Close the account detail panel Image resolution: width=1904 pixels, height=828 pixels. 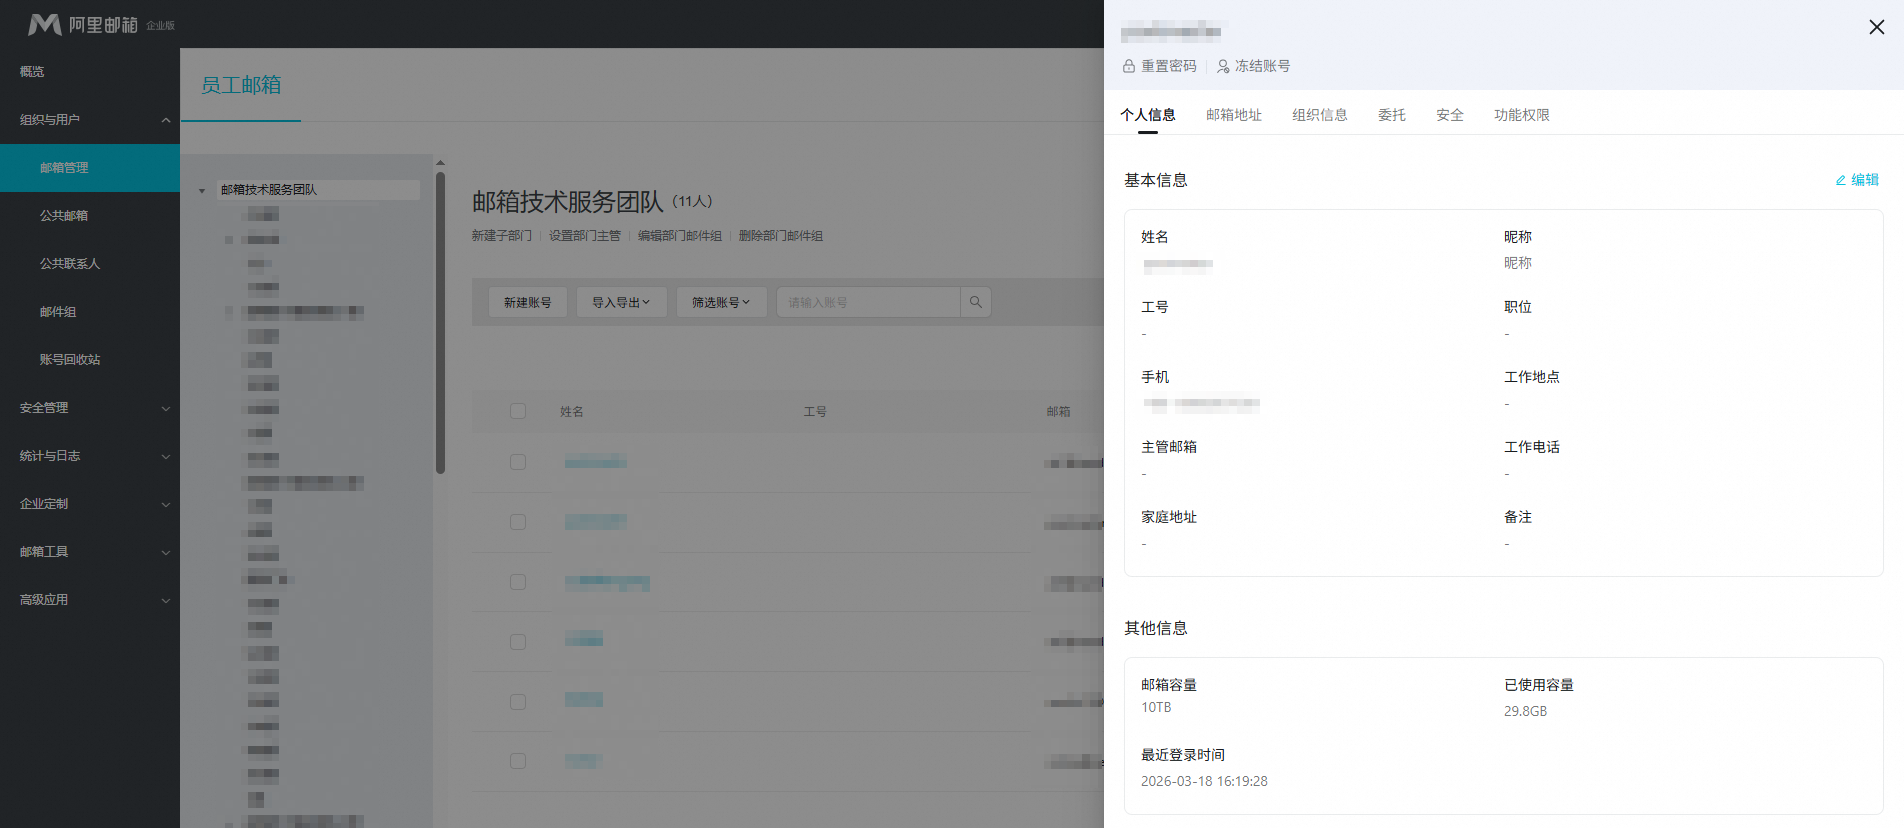1876,27
